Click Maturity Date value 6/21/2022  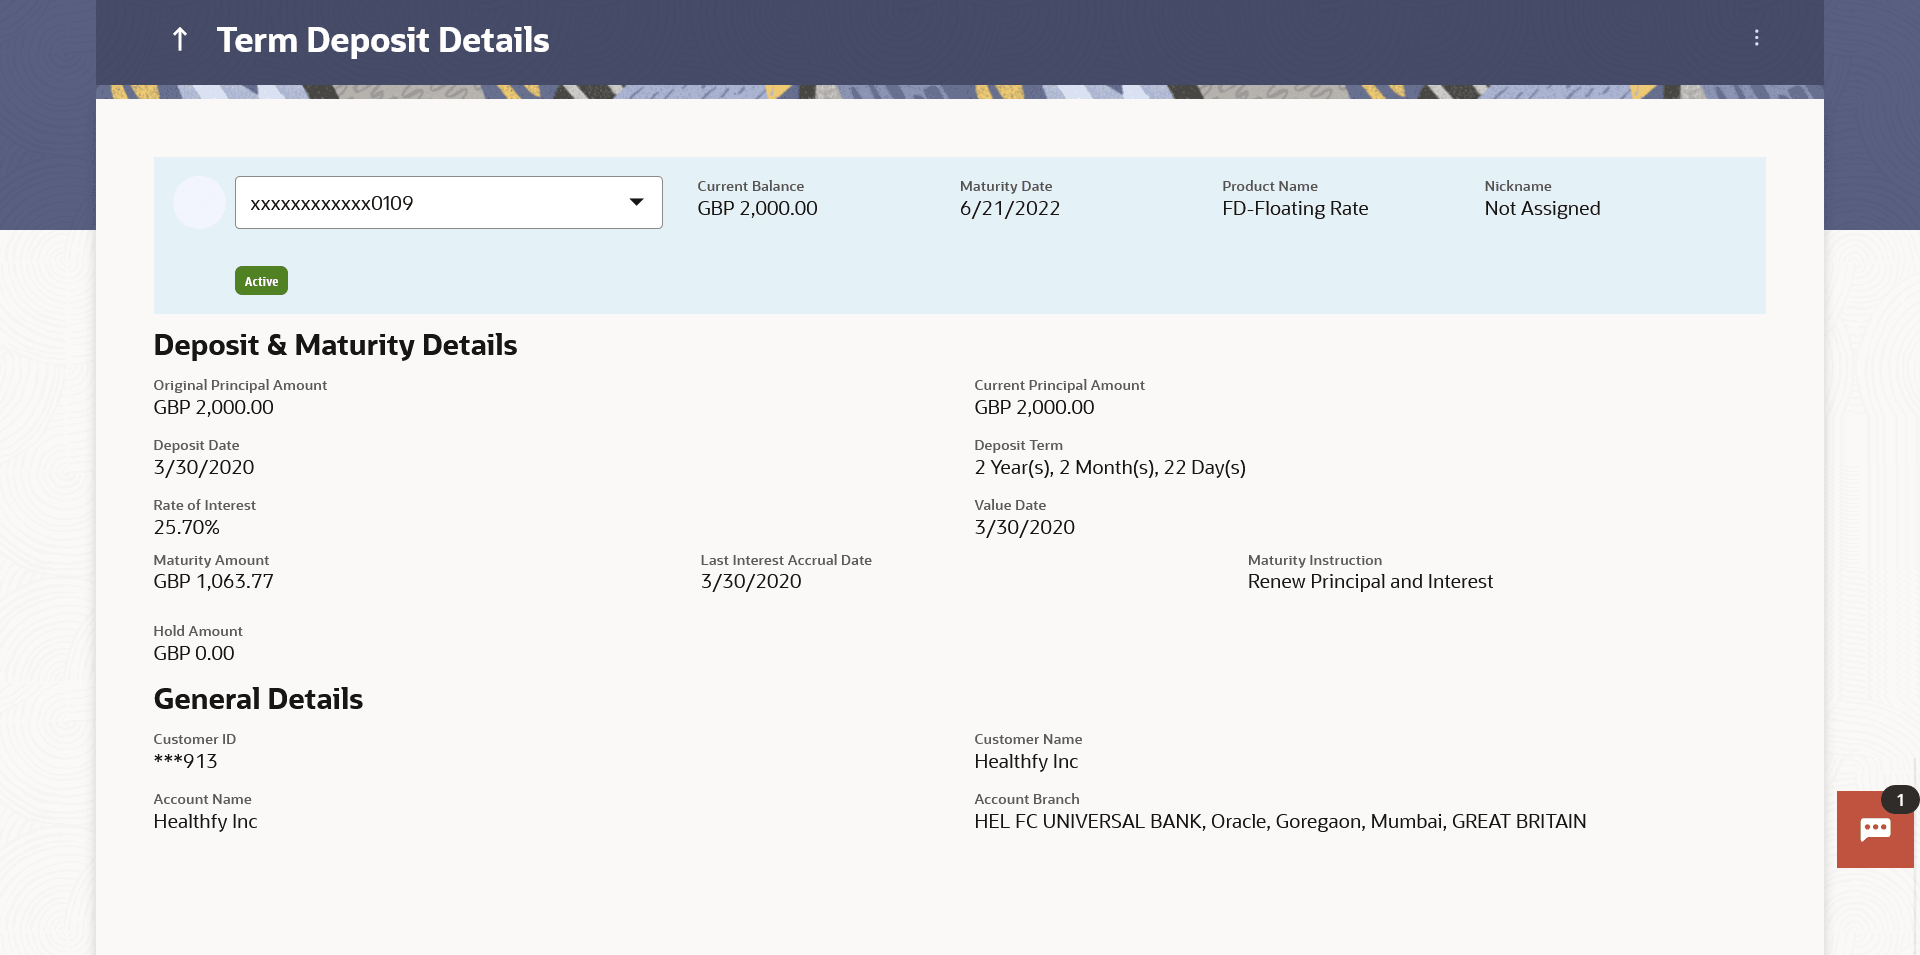click(1009, 208)
